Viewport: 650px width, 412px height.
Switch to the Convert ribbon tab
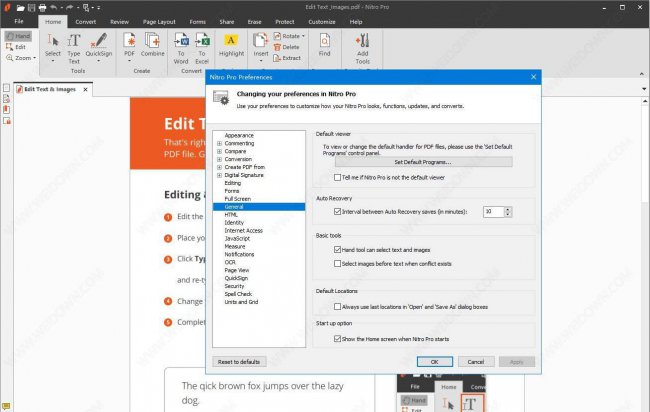click(x=85, y=22)
